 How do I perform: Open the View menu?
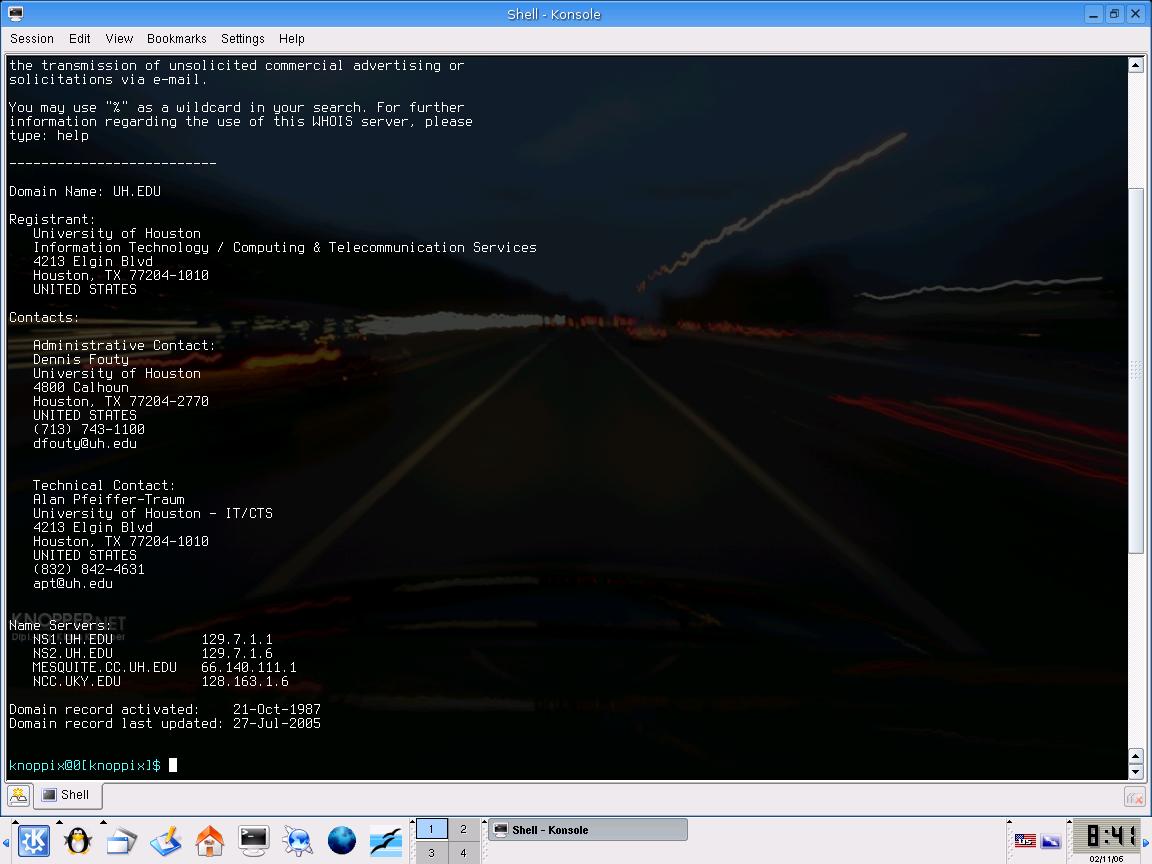[x=119, y=39]
